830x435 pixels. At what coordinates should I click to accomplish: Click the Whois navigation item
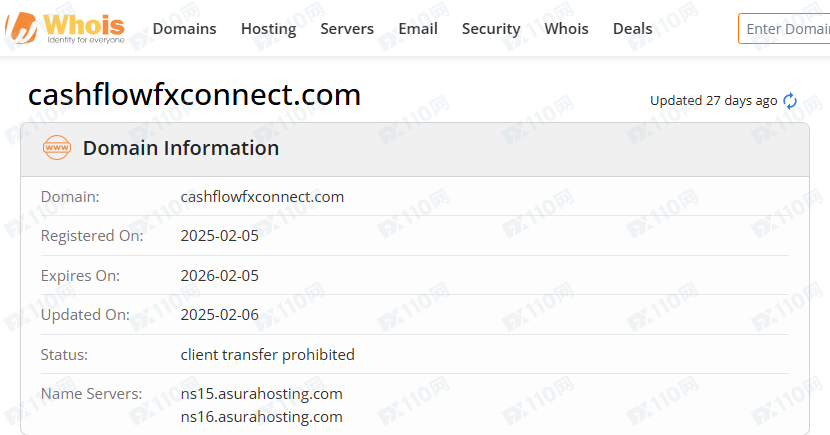(x=566, y=29)
